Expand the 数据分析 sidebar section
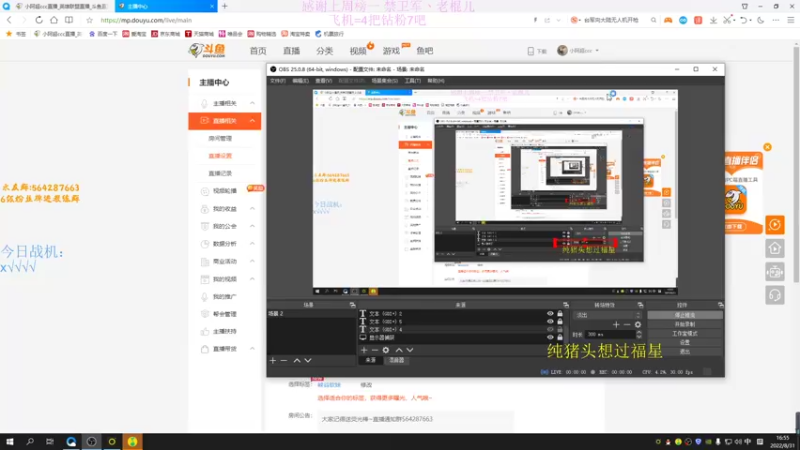800x450 pixels. click(x=252, y=244)
